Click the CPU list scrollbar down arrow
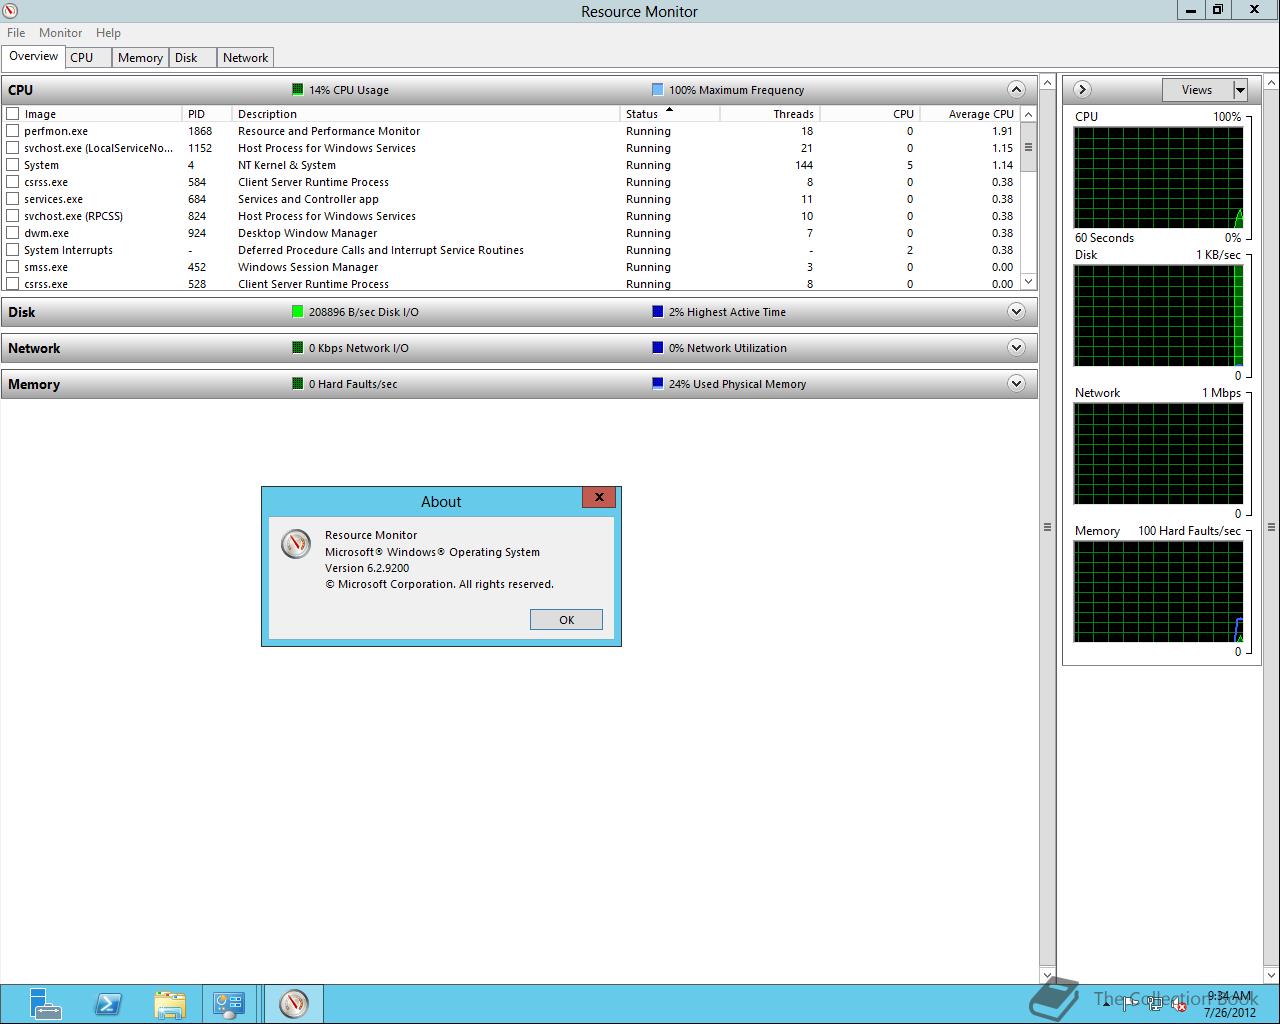Screen dimensions: 1280x1024 click(1028, 282)
